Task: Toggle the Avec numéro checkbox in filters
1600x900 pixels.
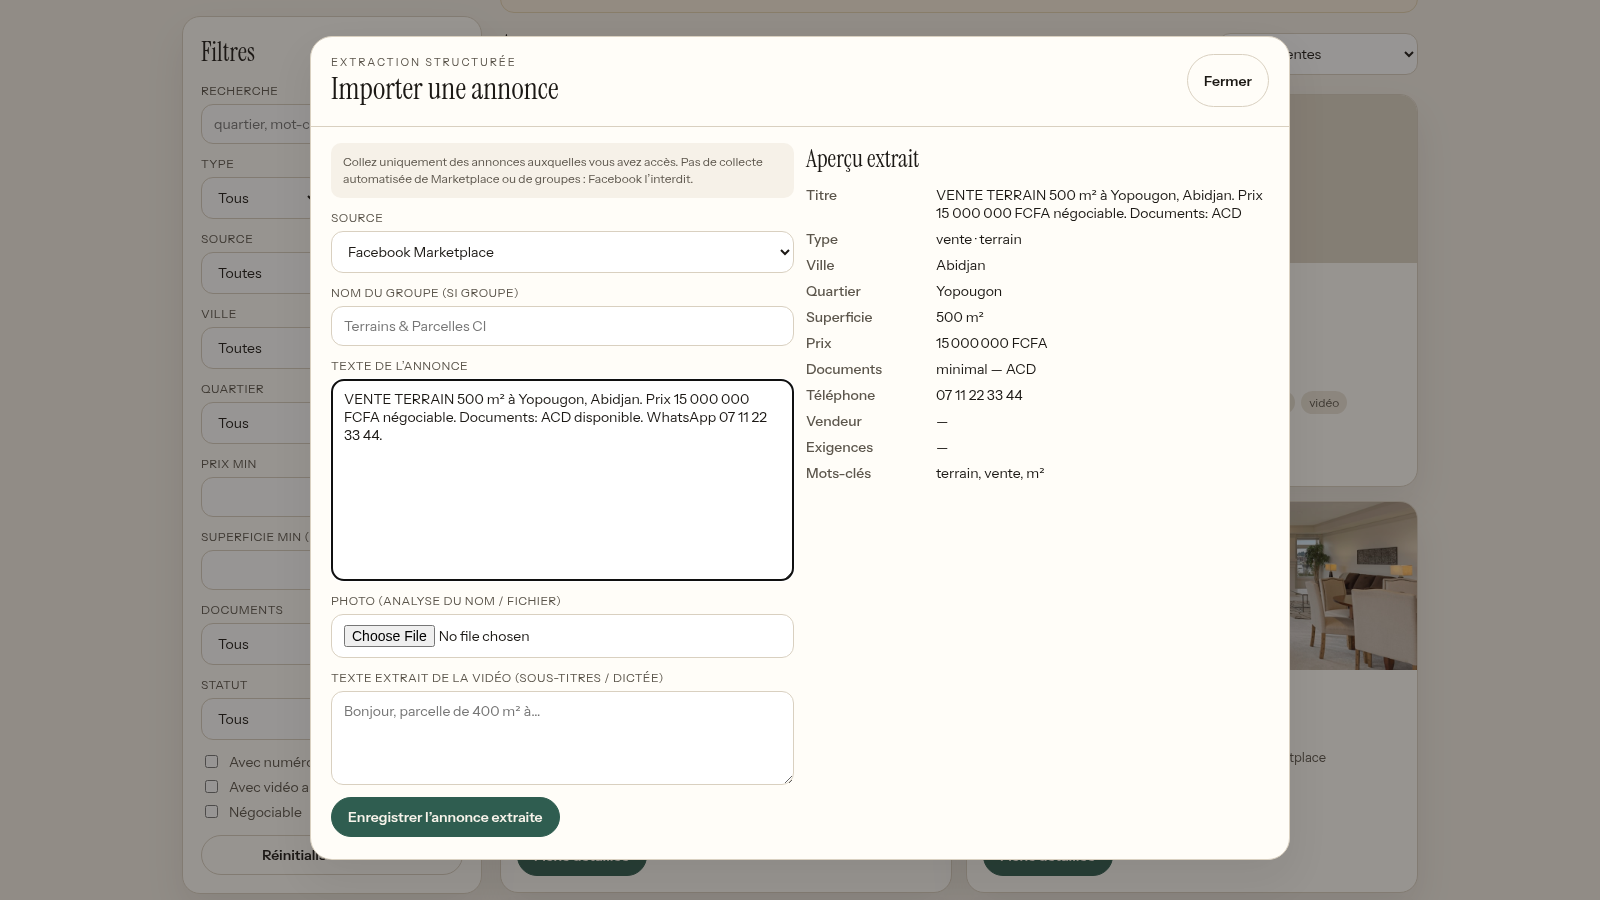Action: [211, 762]
